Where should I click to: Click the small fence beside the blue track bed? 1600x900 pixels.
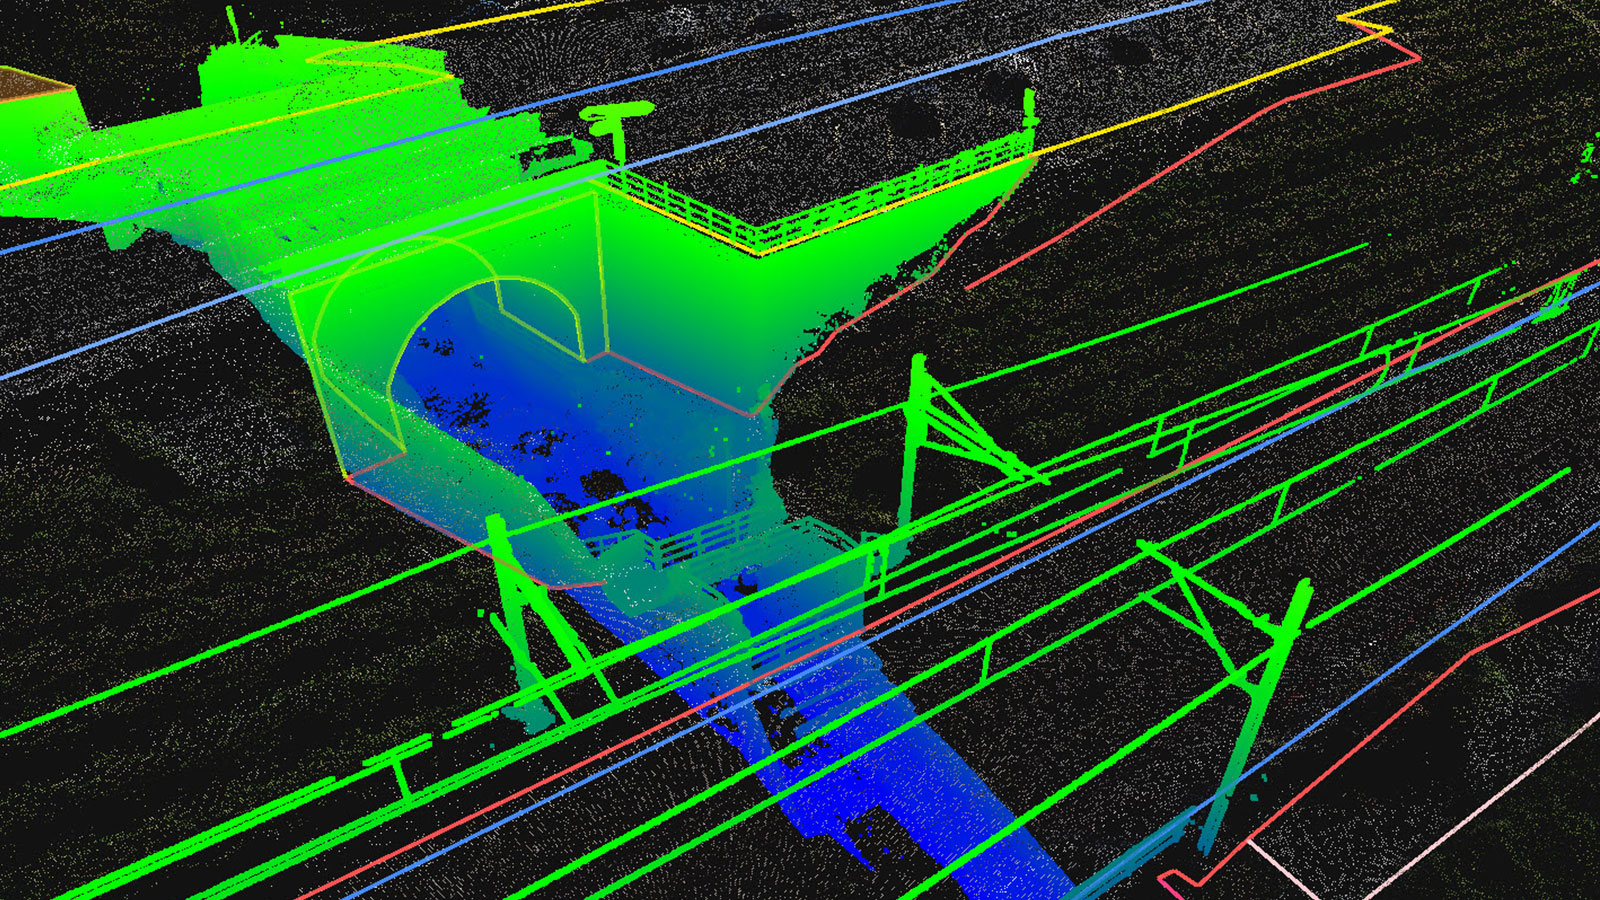point(690,540)
